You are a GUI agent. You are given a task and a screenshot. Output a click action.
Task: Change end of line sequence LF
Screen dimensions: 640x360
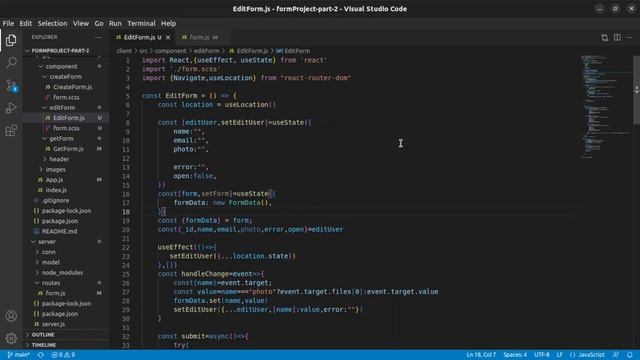pyautogui.click(x=559, y=355)
